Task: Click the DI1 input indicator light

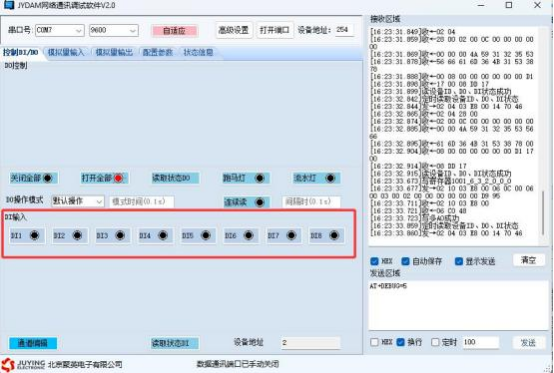Action: [34, 235]
